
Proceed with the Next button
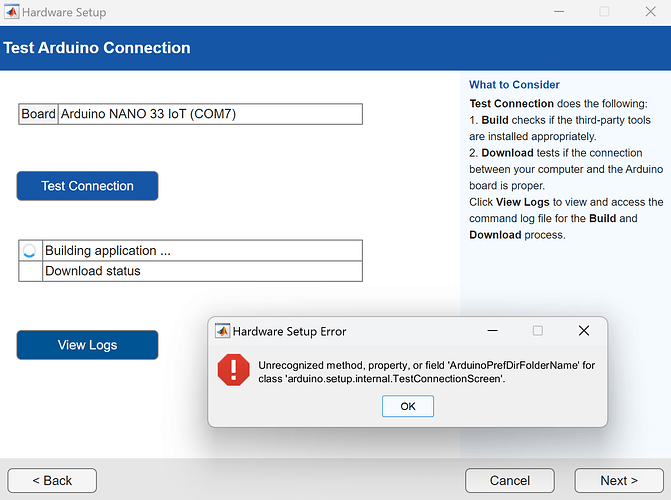pyautogui.click(x=619, y=480)
